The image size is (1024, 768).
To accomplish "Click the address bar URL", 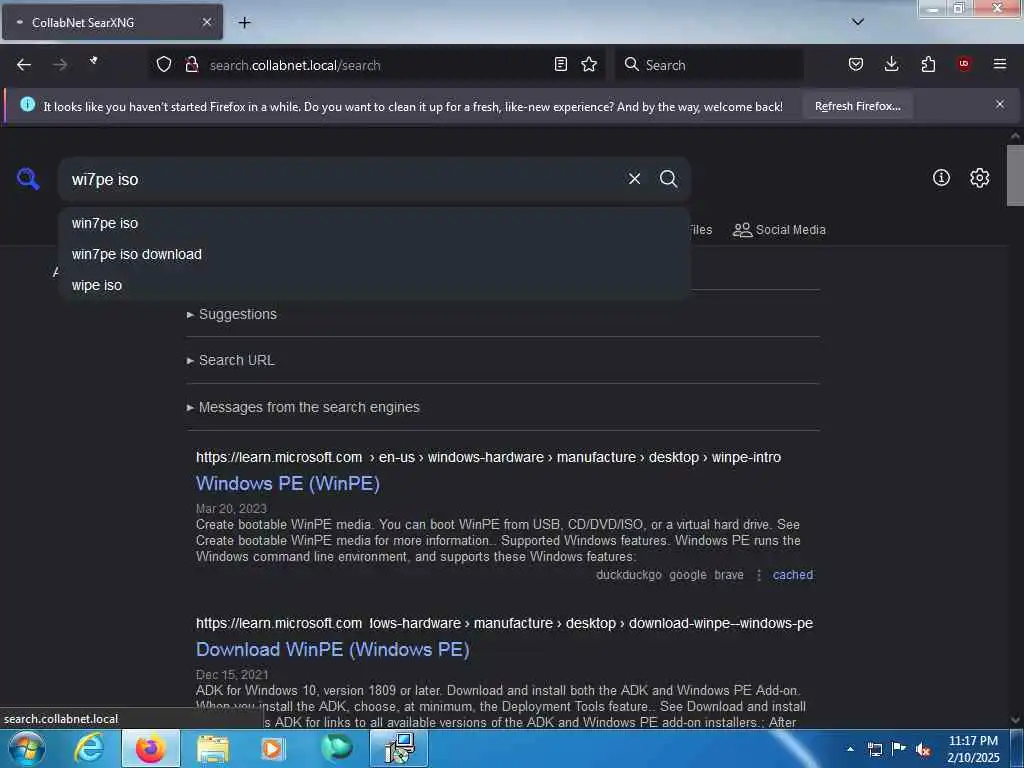I will (x=295, y=65).
